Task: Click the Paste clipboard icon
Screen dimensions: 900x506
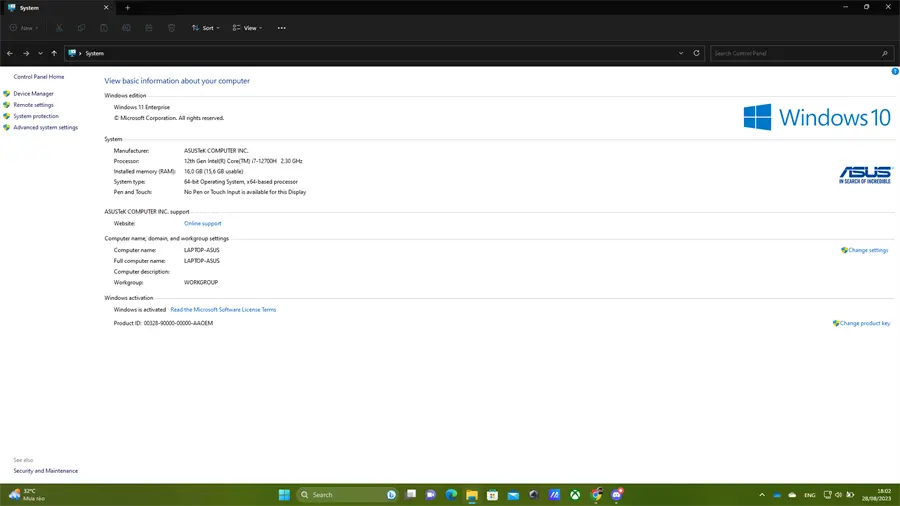Action: point(104,28)
